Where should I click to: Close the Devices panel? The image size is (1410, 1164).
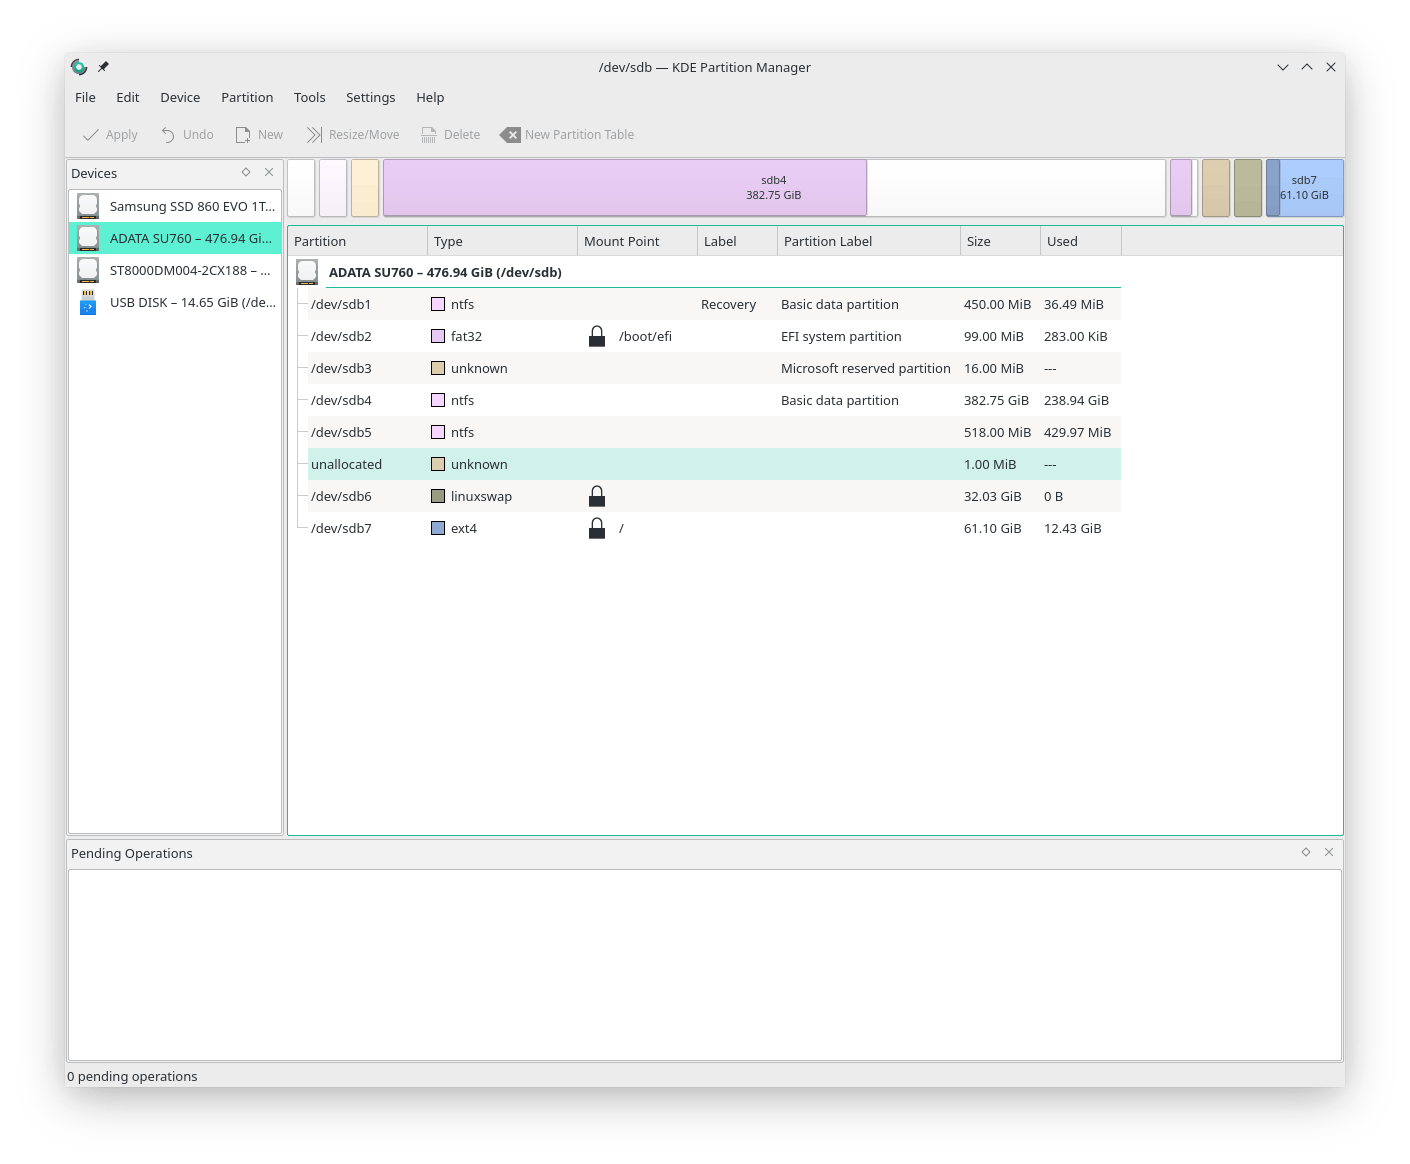pyautogui.click(x=269, y=172)
